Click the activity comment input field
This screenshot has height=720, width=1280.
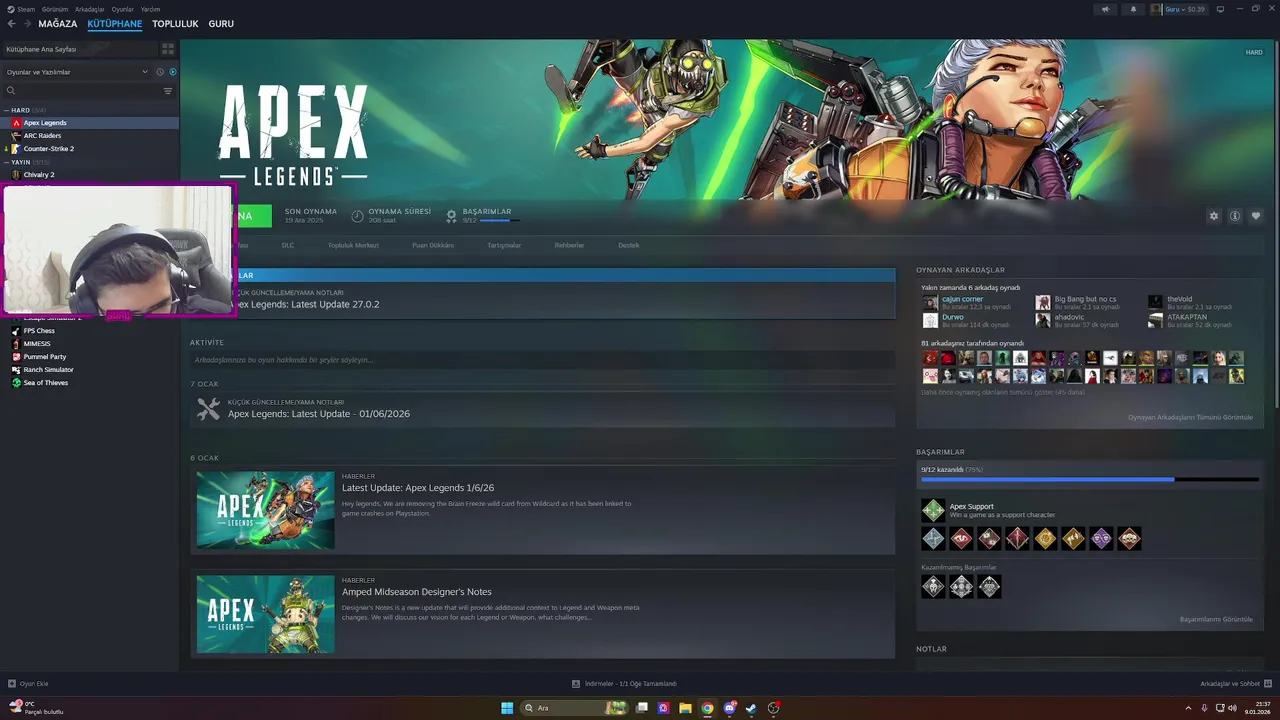pyautogui.click(x=543, y=359)
